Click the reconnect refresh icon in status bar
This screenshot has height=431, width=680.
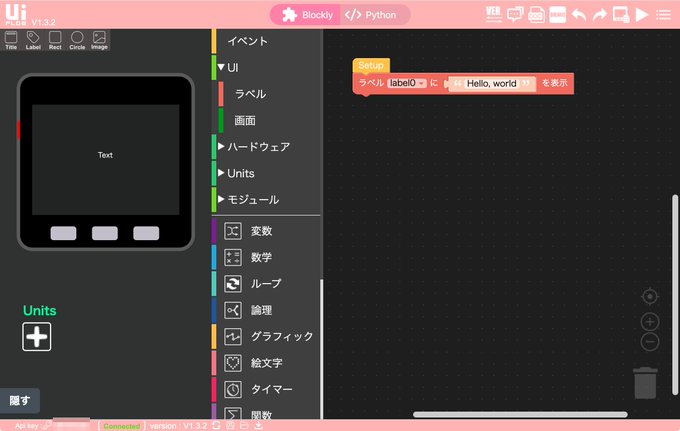pyautogui.click(x=216, y=426)
